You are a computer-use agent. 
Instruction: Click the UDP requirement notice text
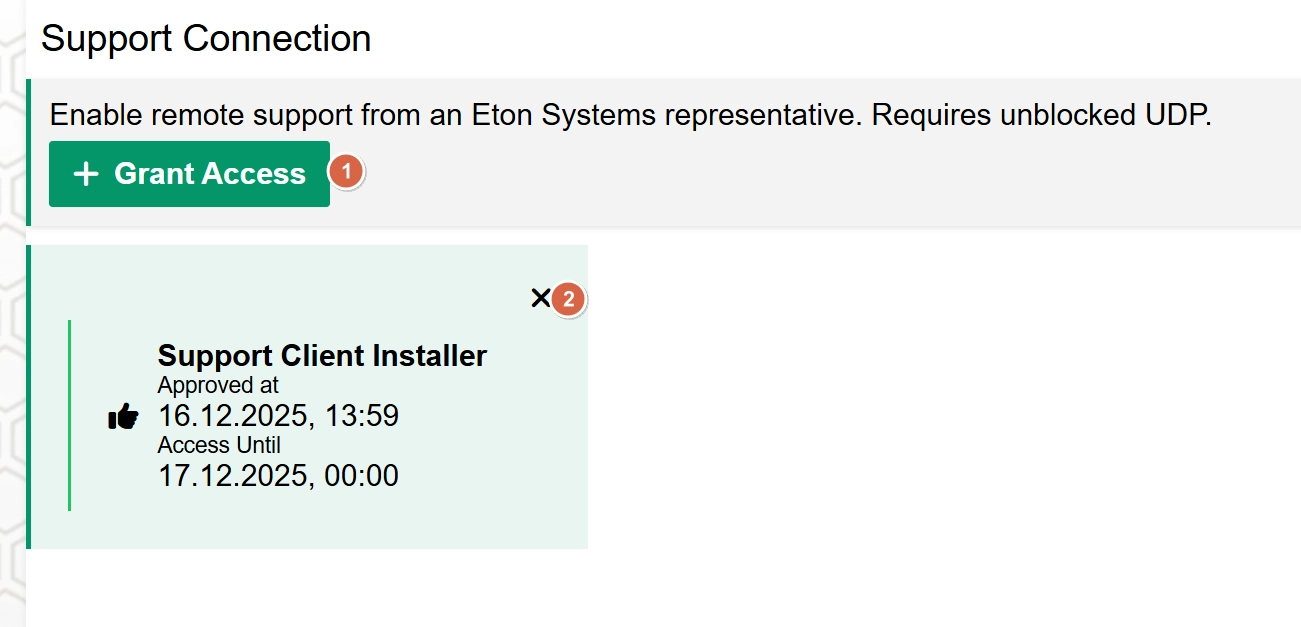click(631, 114)
